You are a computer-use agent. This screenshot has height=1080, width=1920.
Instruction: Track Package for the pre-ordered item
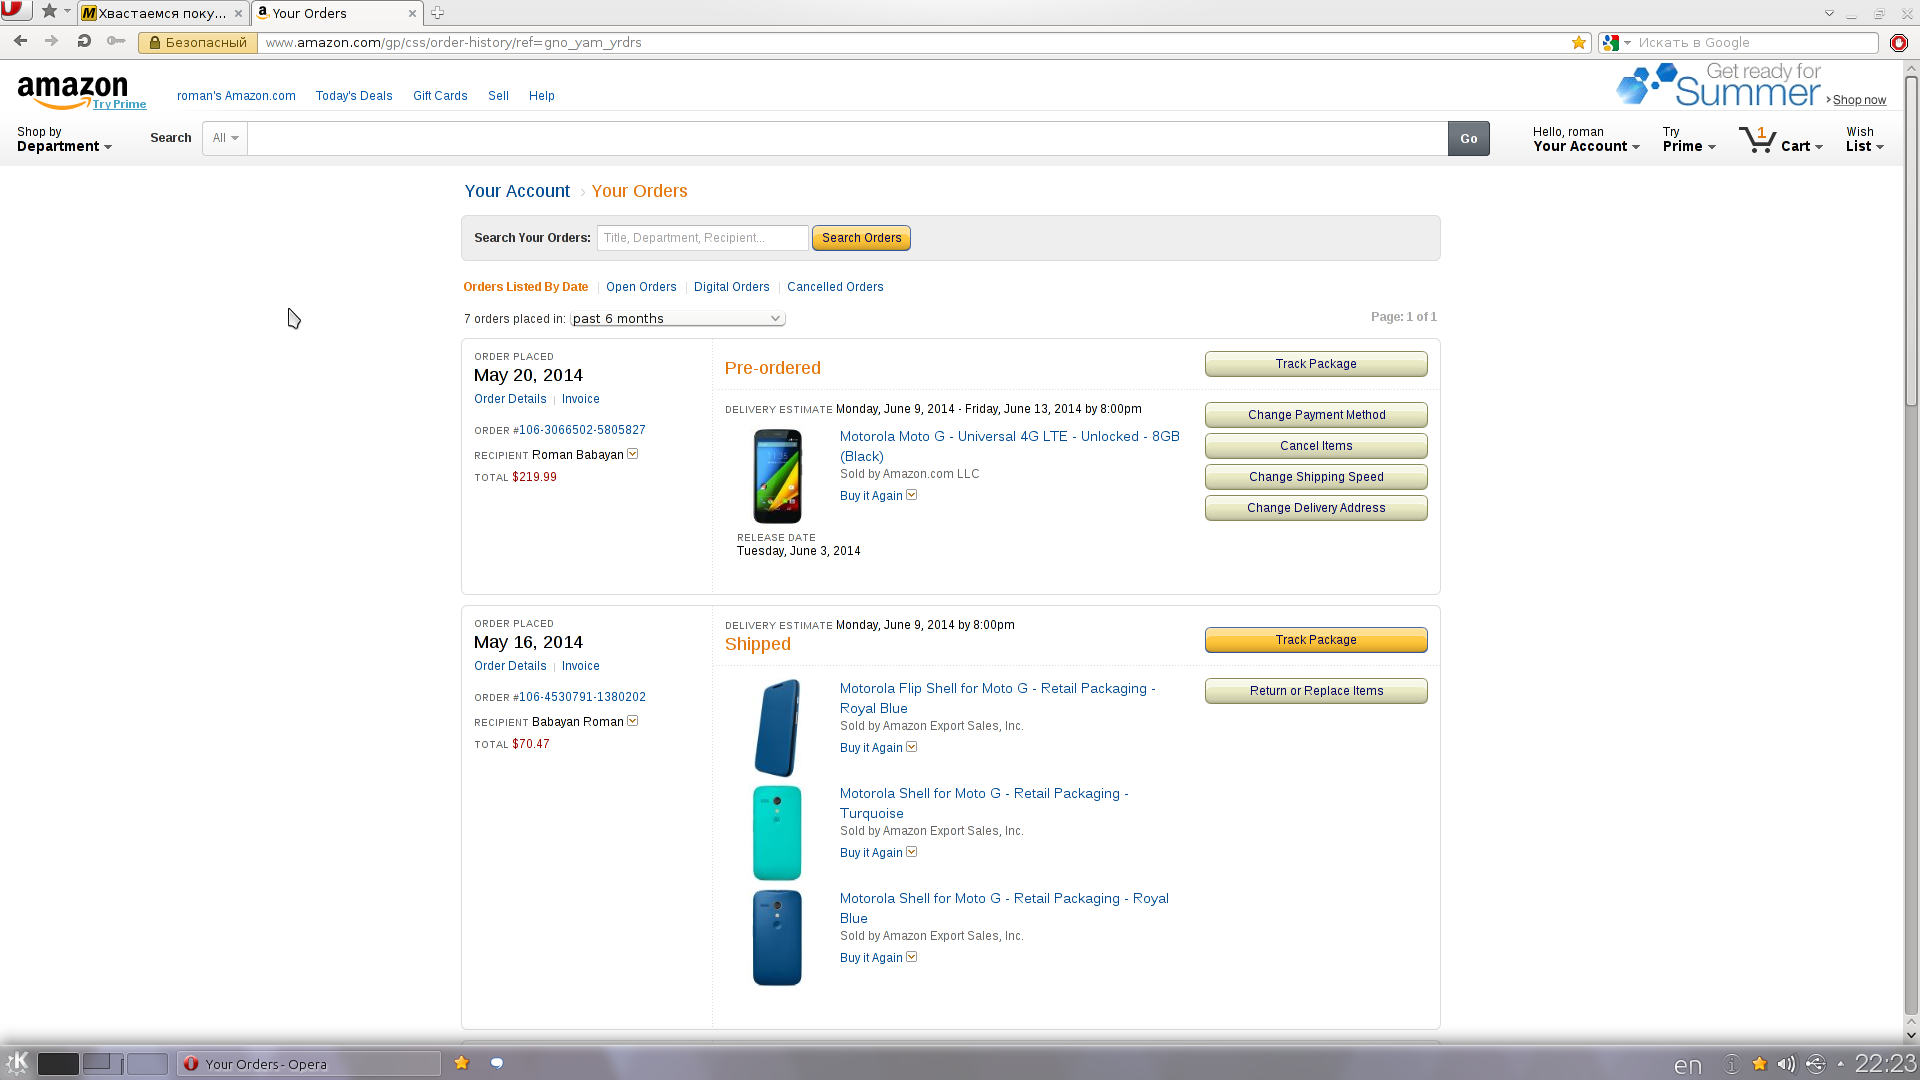(1316, 364)
